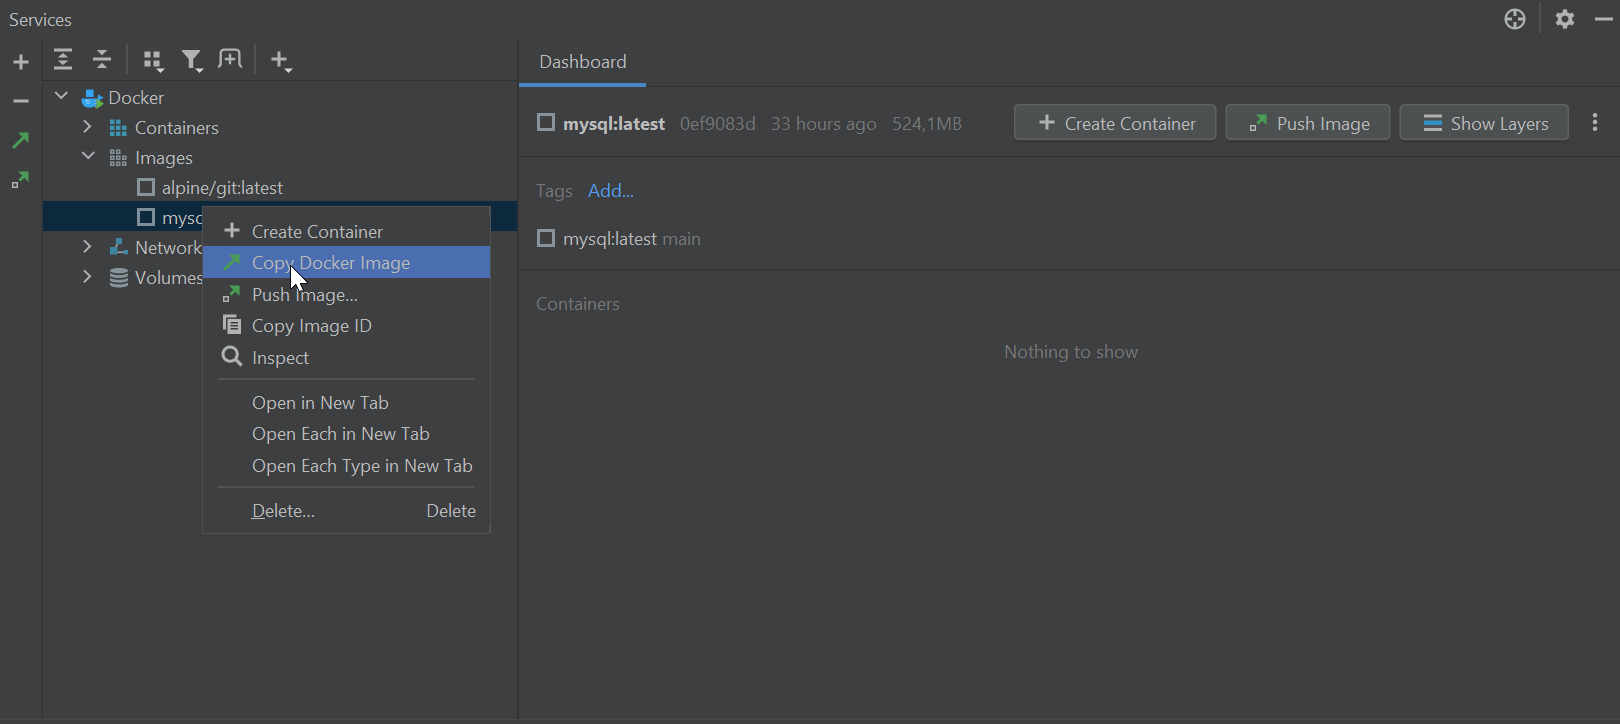
Task: Choose Create Container from context menu
Action: point(346,231)
